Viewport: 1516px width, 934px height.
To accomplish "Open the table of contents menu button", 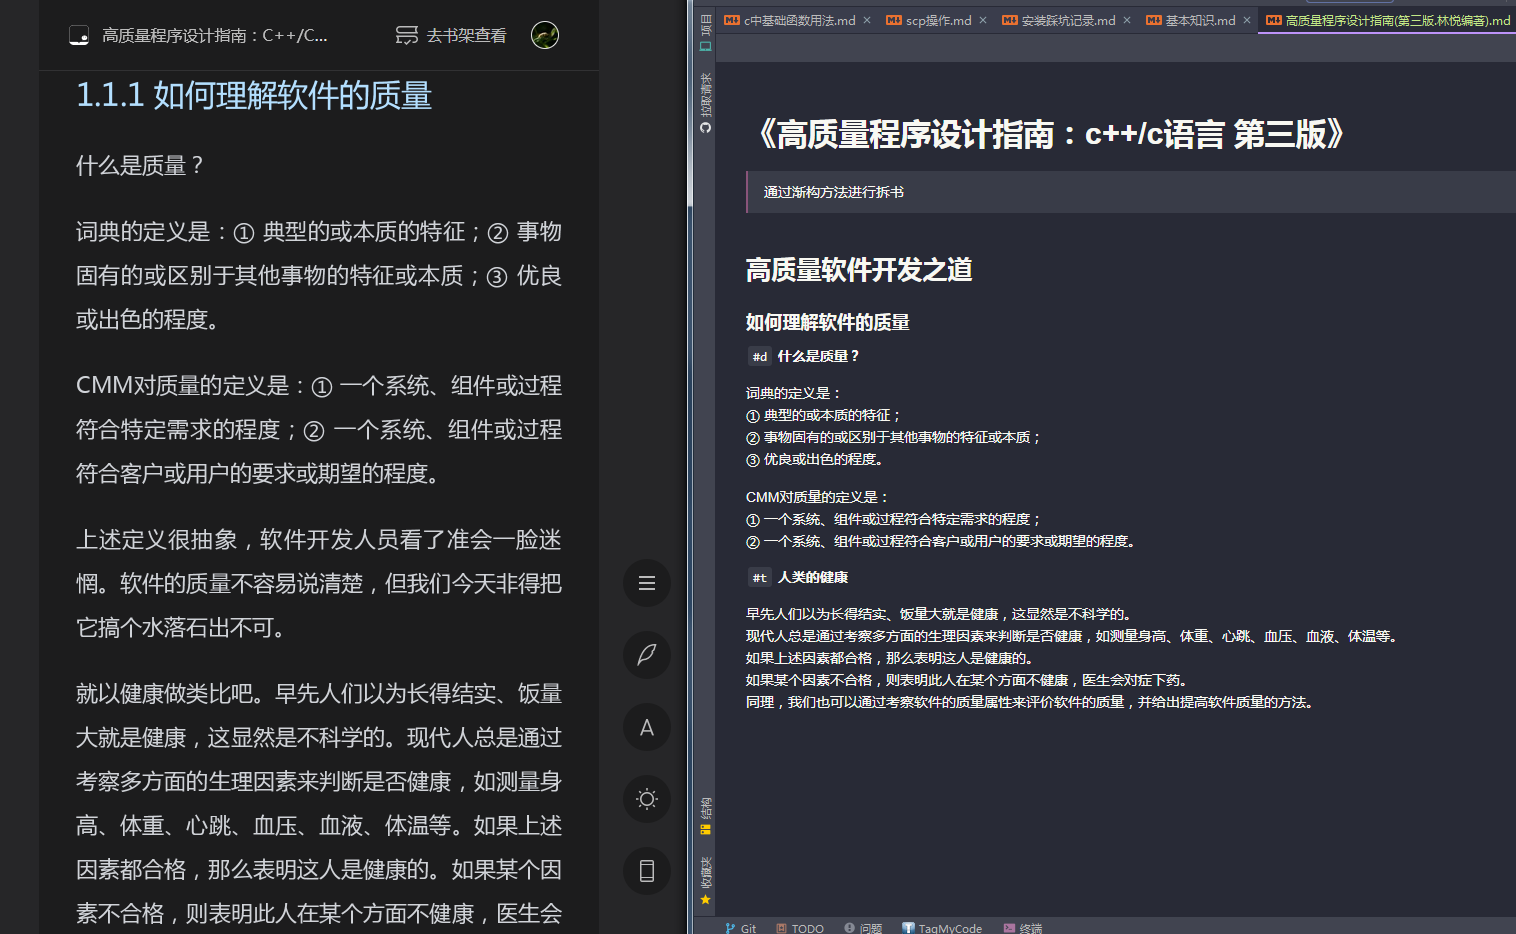I will (647, 583).
